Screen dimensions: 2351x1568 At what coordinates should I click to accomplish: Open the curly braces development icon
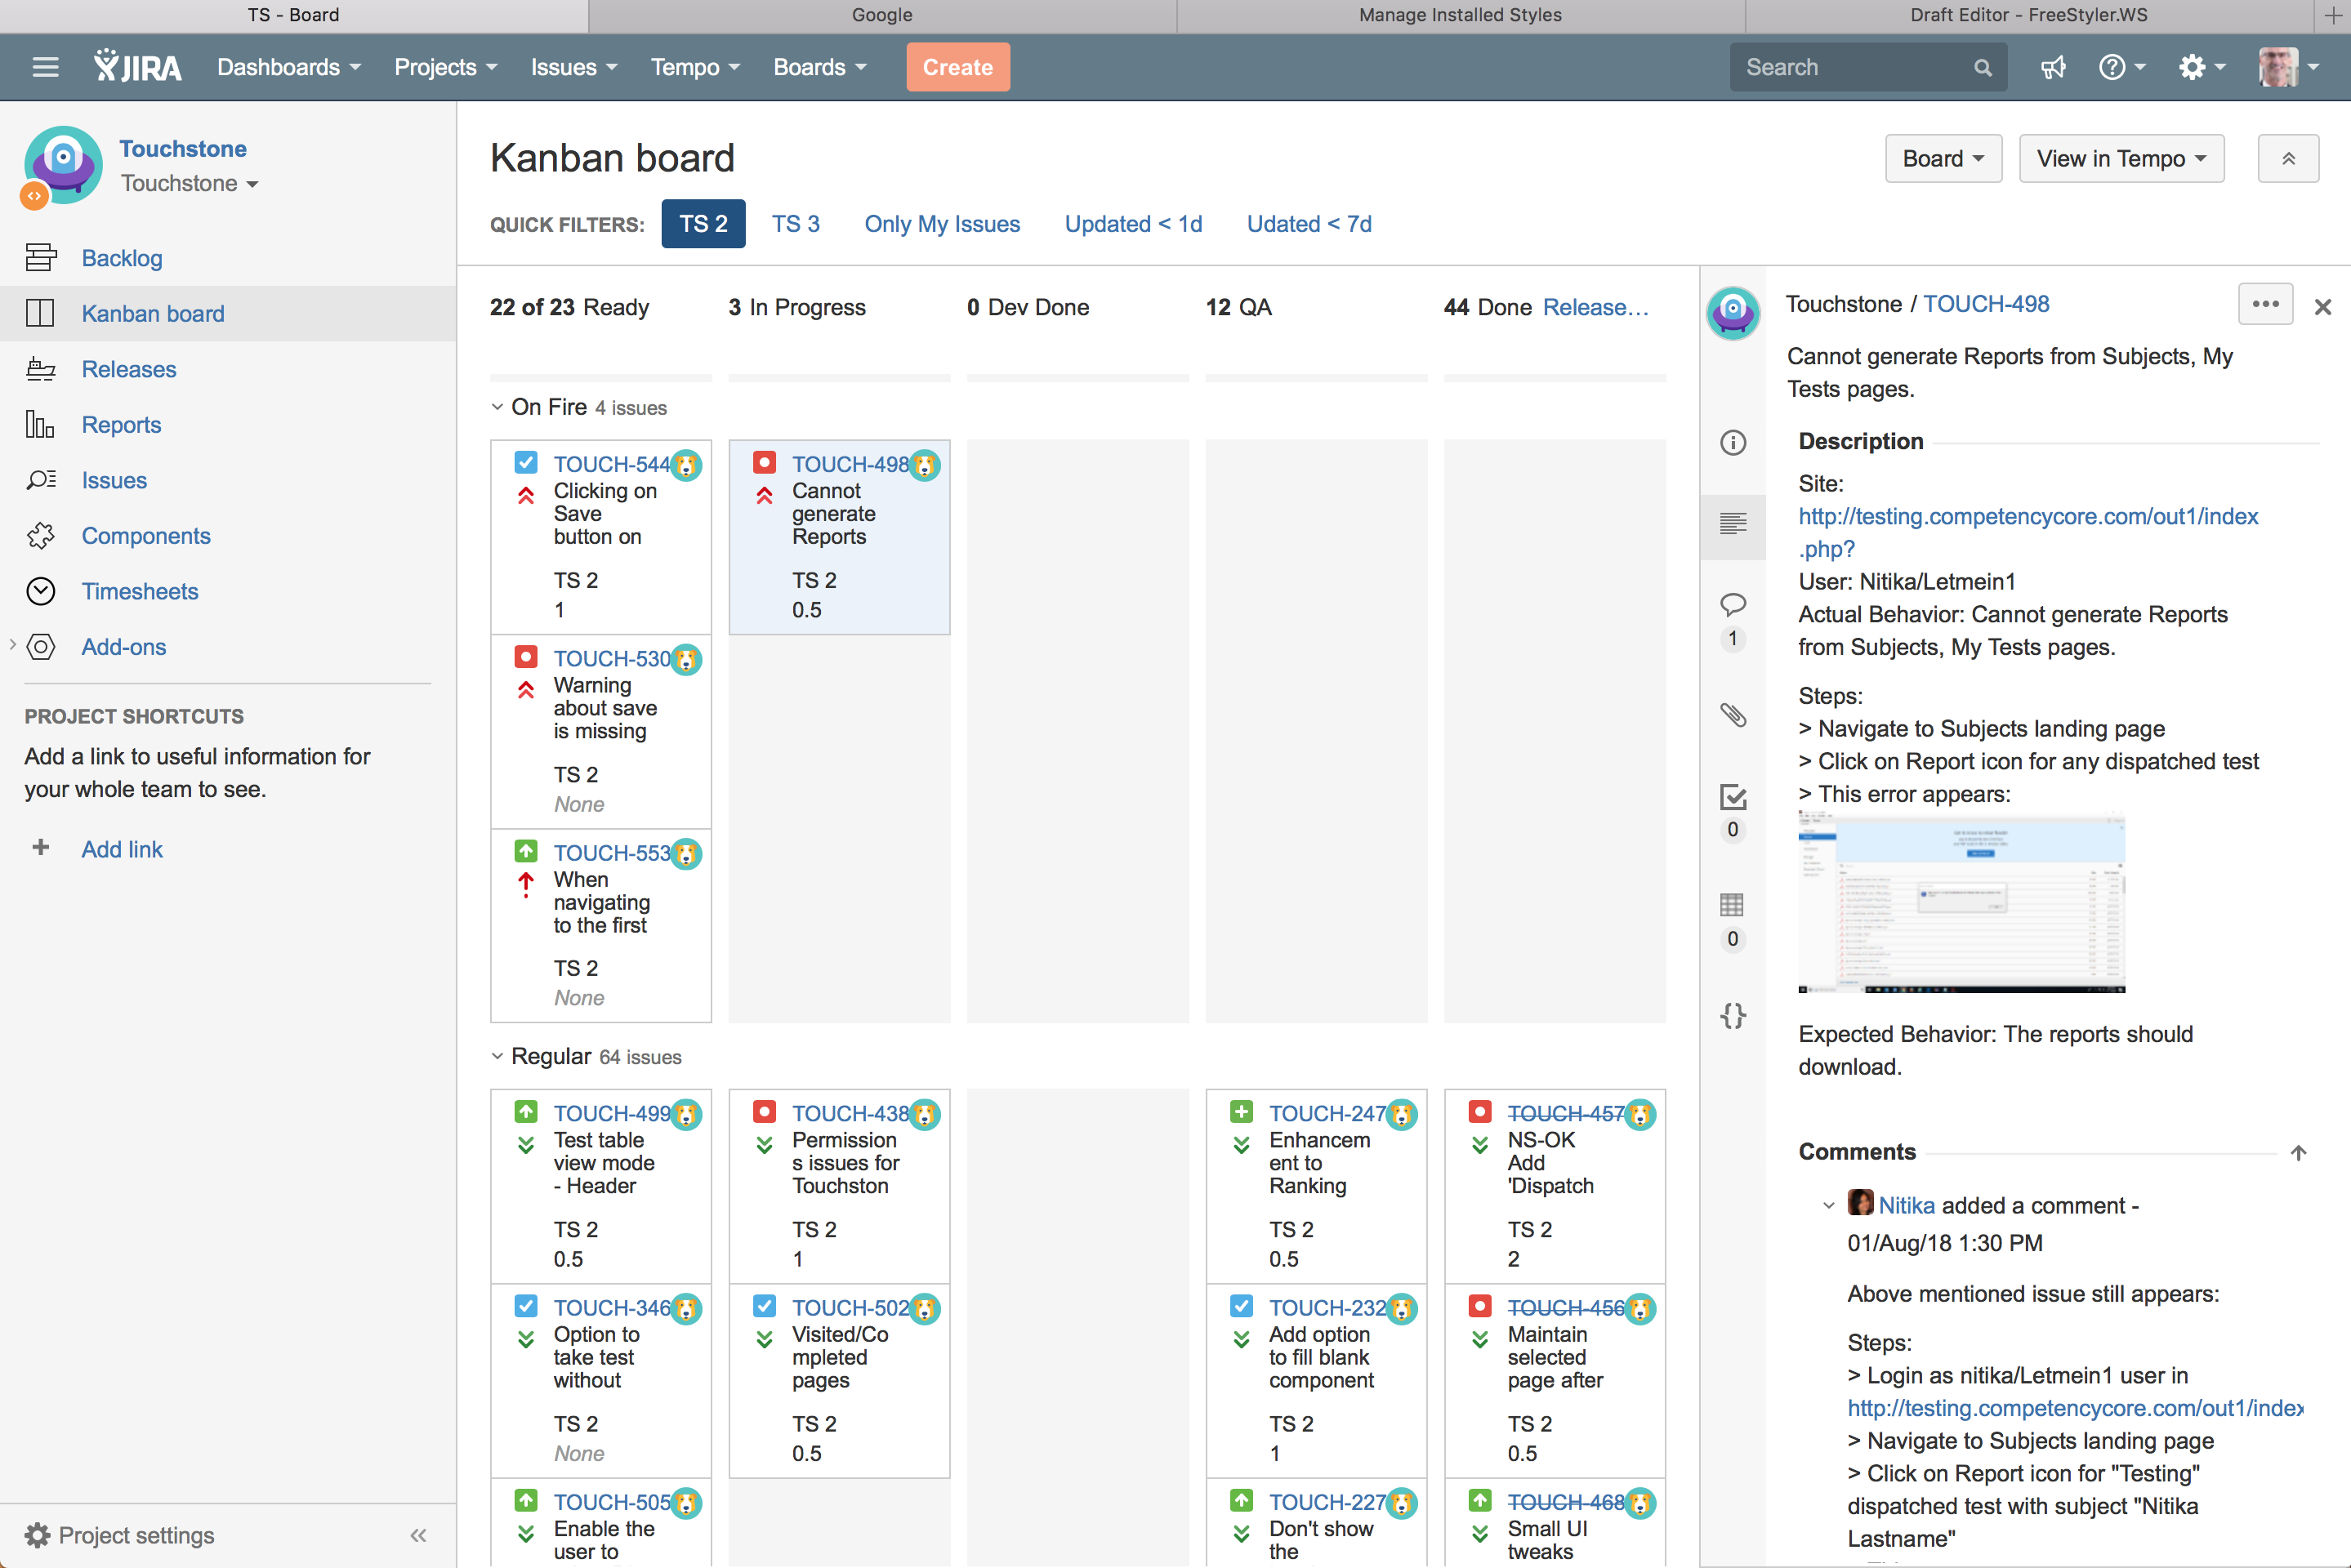(1733, 1015)
